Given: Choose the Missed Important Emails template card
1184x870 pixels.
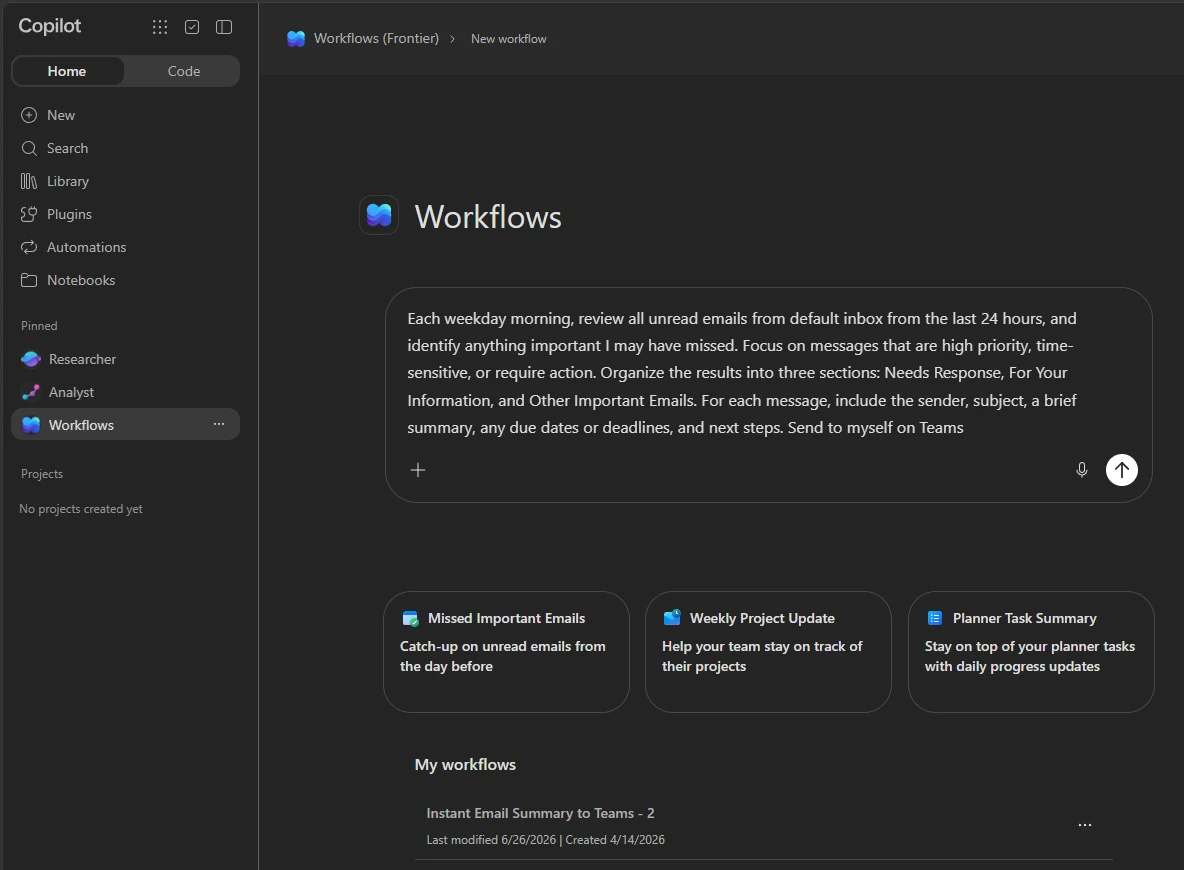Looking at the screenshot, I should pyautogui.click(x=506, y=652).
